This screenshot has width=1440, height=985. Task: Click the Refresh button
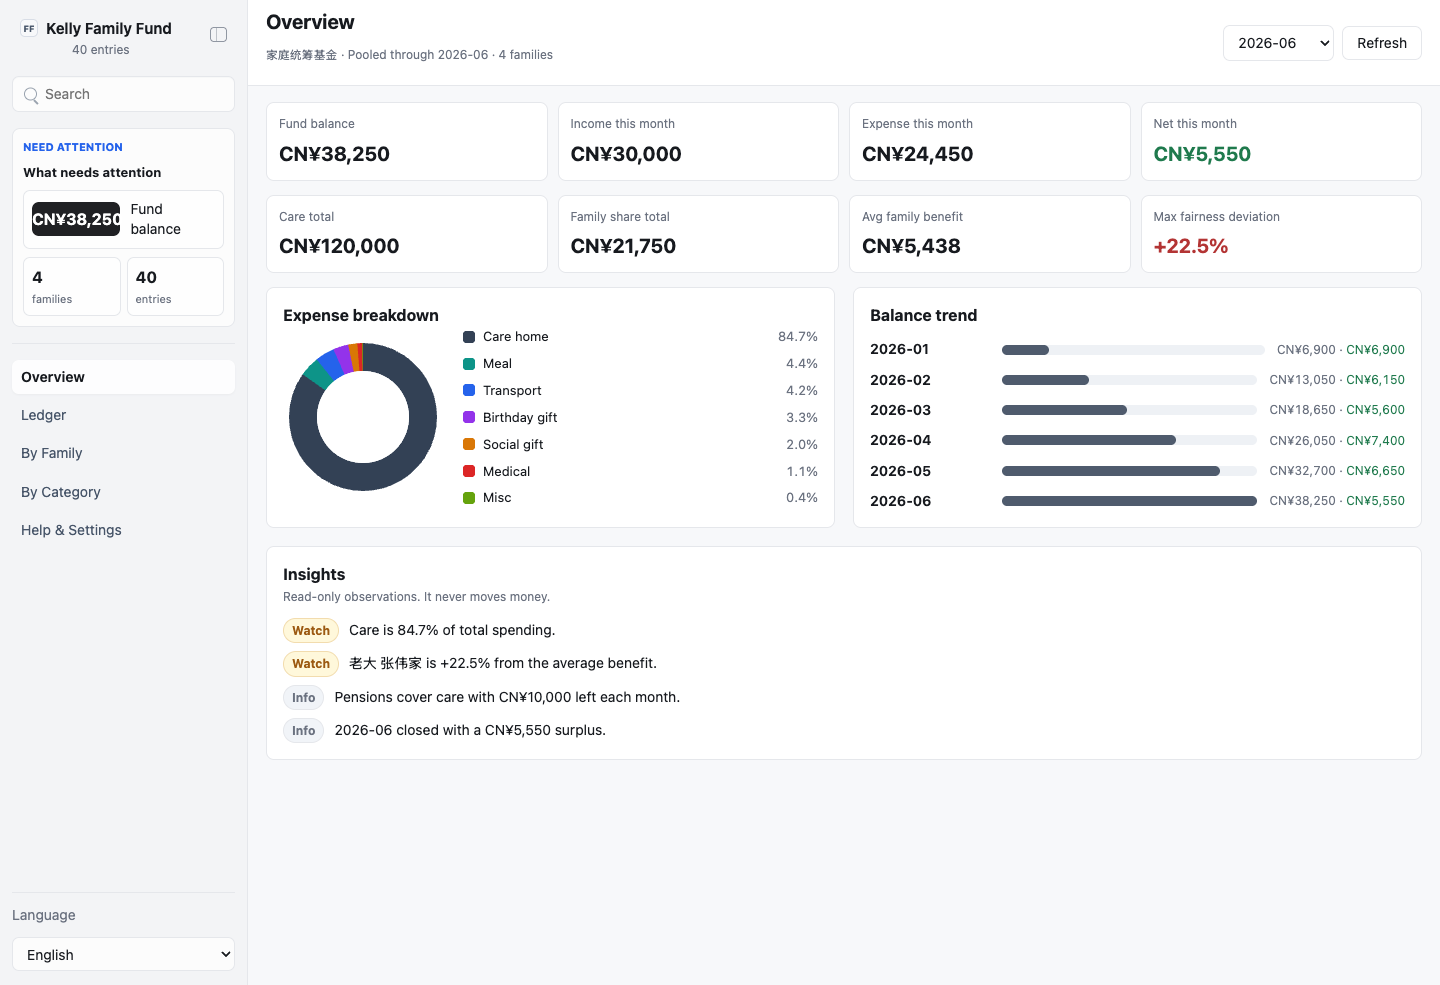[x=1382, y=43]
